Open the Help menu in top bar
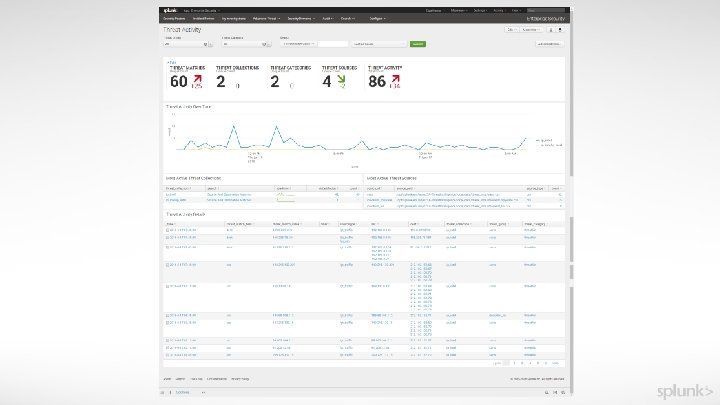 click(x=516, y=11)
